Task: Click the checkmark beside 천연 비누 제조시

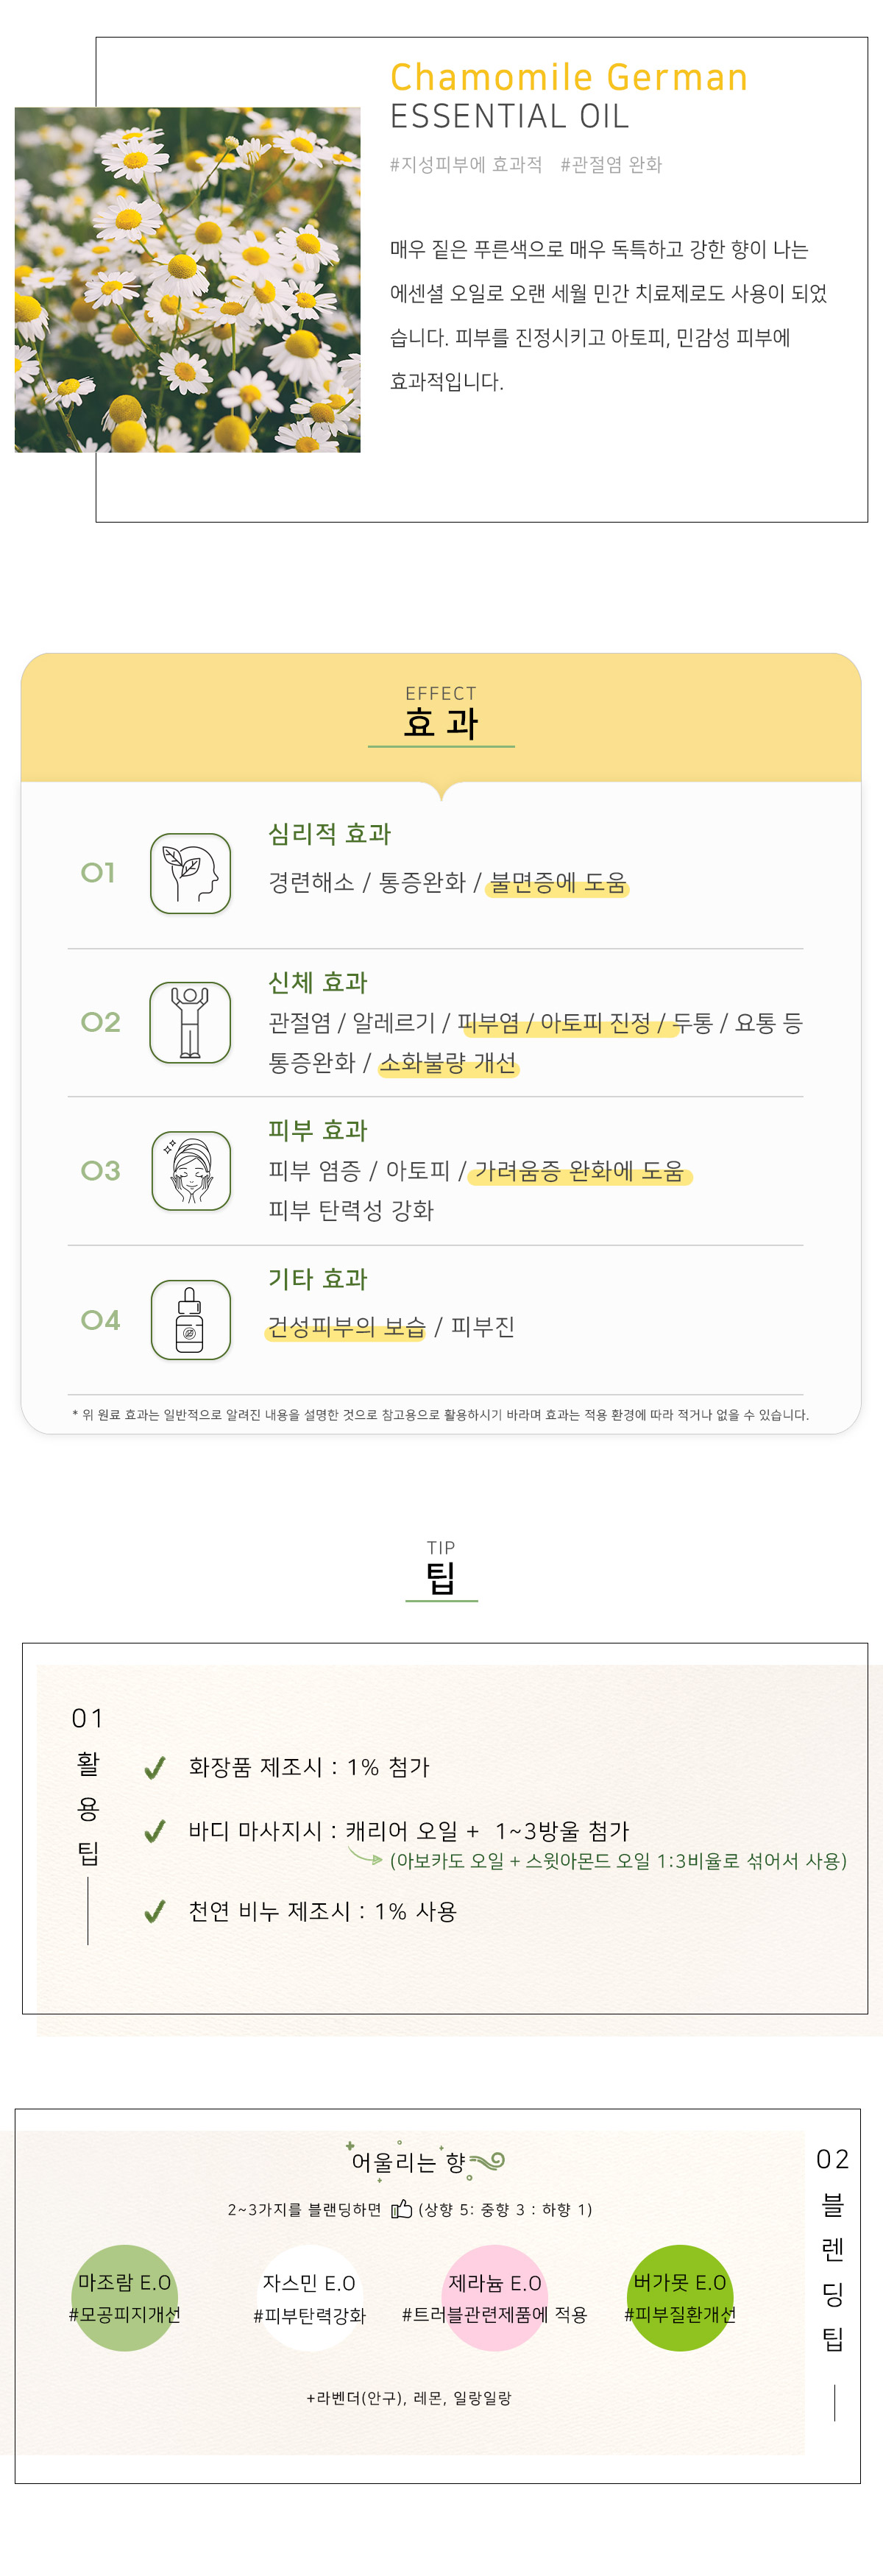Action: pos(154,1912)
